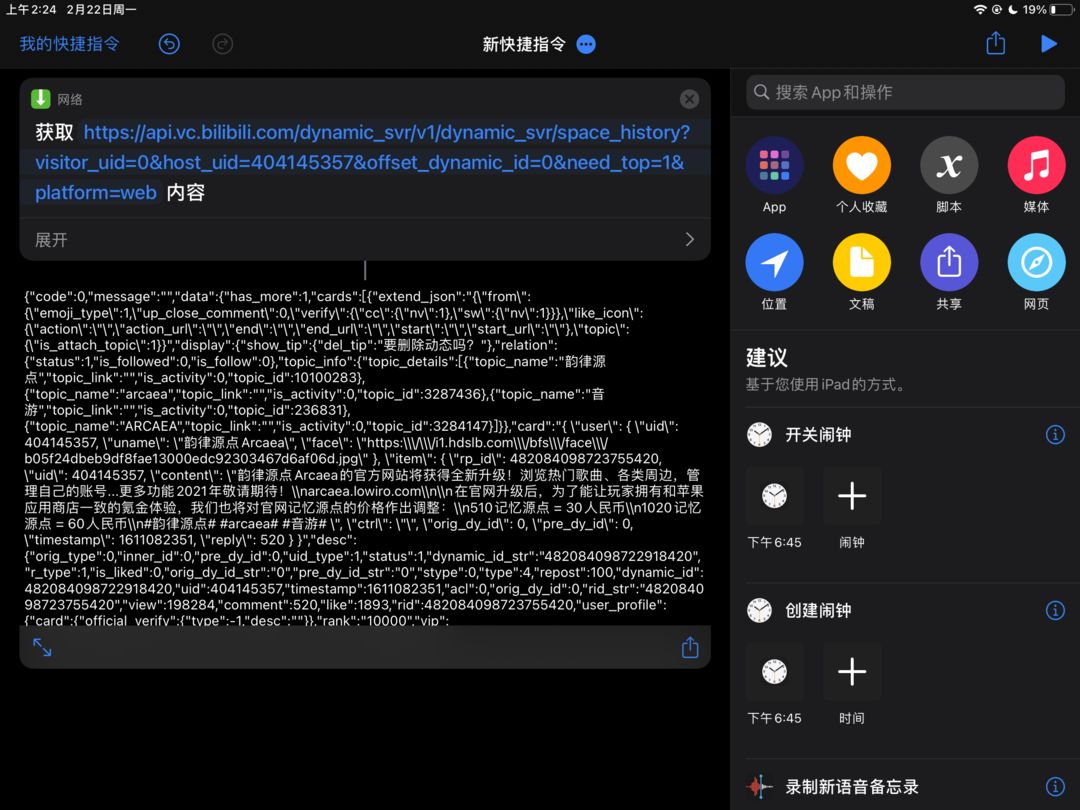Edit the bilibili API URL field
Image resolution: width=1080 pixels, height=810 pixels.
[362, 163]
